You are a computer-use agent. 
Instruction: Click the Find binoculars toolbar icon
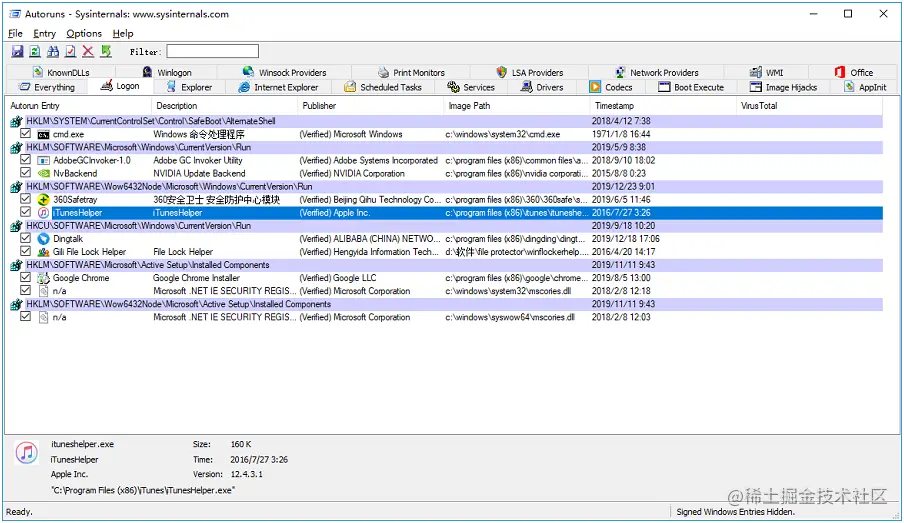(53, 51)
